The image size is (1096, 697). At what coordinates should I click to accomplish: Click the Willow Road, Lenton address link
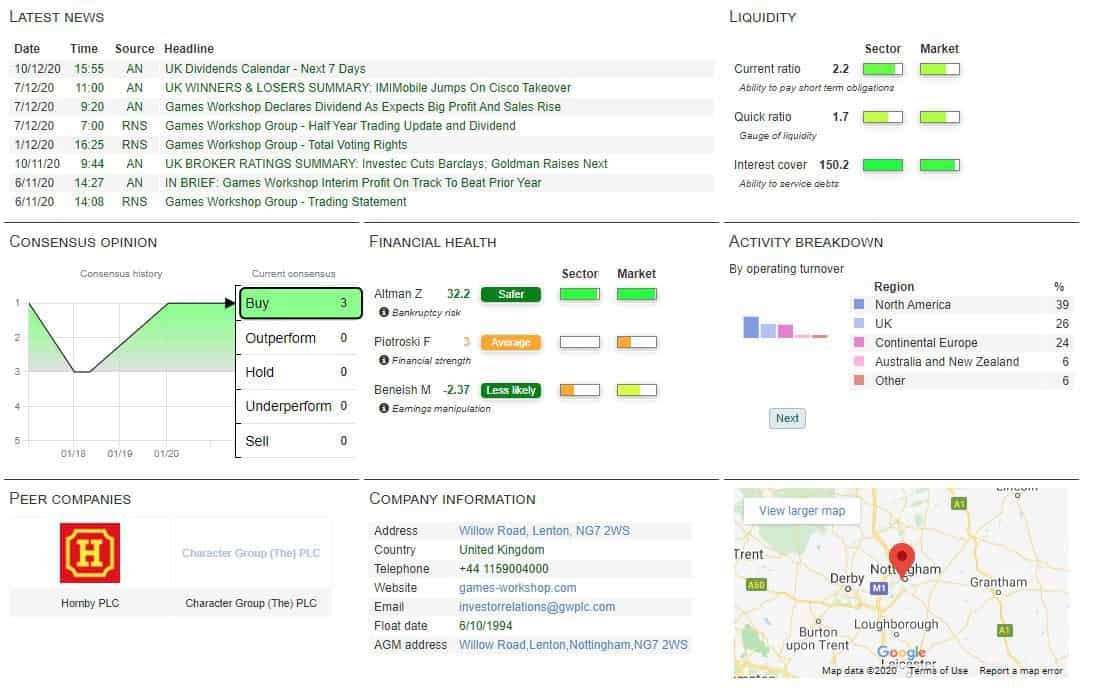(545, 531)
